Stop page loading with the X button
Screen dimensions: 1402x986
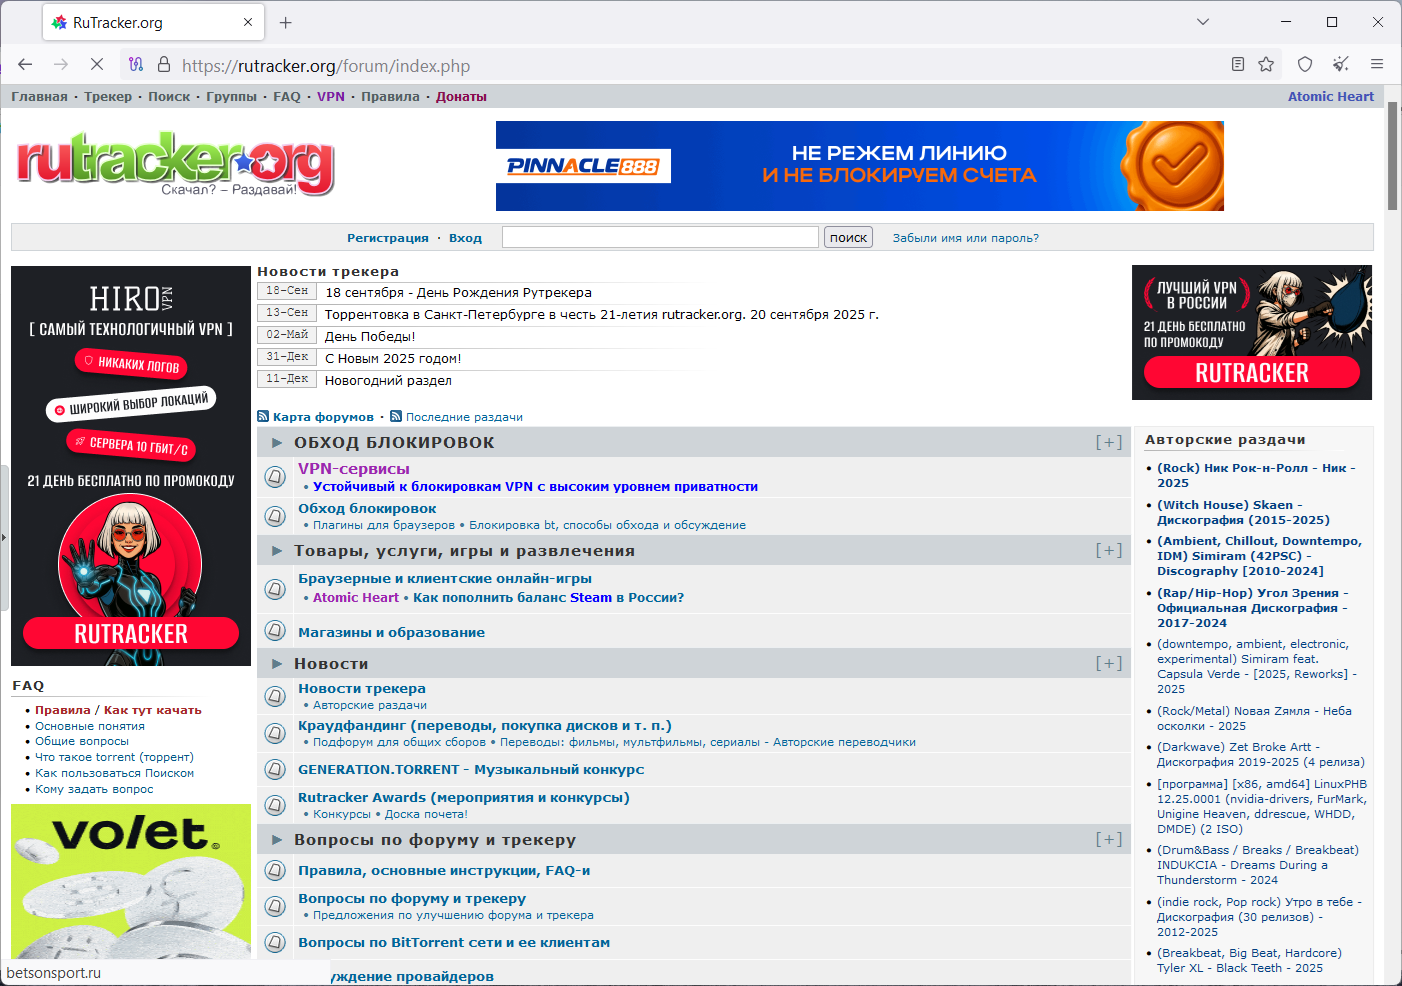click(97, 65)
